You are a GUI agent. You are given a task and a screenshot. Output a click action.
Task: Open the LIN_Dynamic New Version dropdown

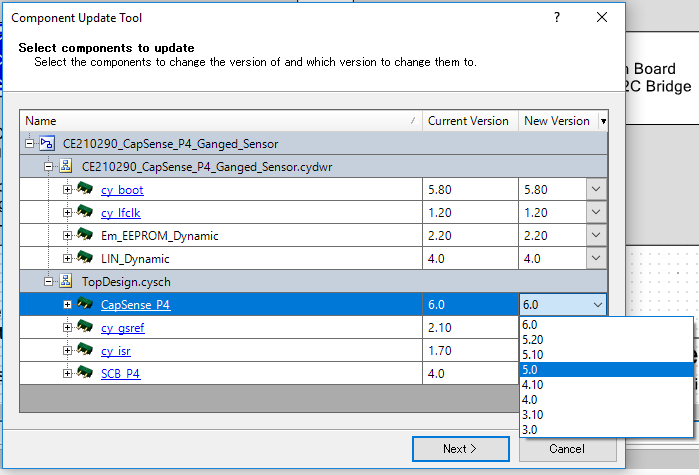click(596, 258)
